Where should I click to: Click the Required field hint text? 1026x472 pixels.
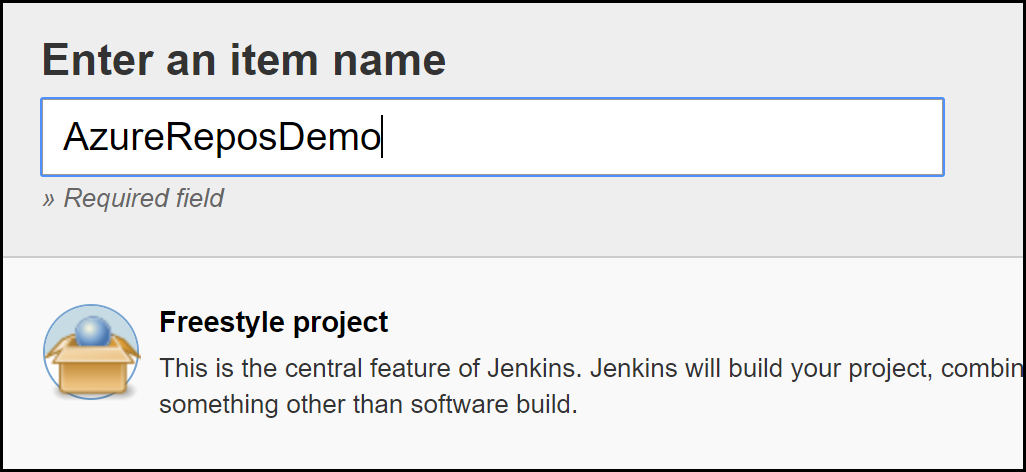[x=143, y=198]
